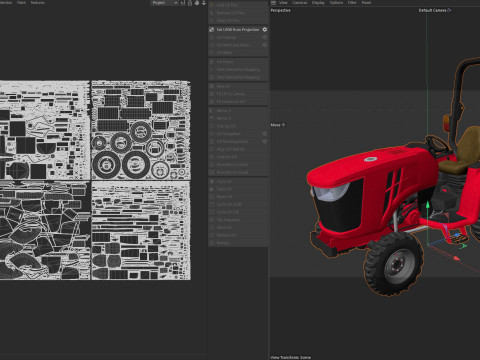Screen dimensions: 480x360
Task: Open the viewport View menu
Action: coord(283,3)
